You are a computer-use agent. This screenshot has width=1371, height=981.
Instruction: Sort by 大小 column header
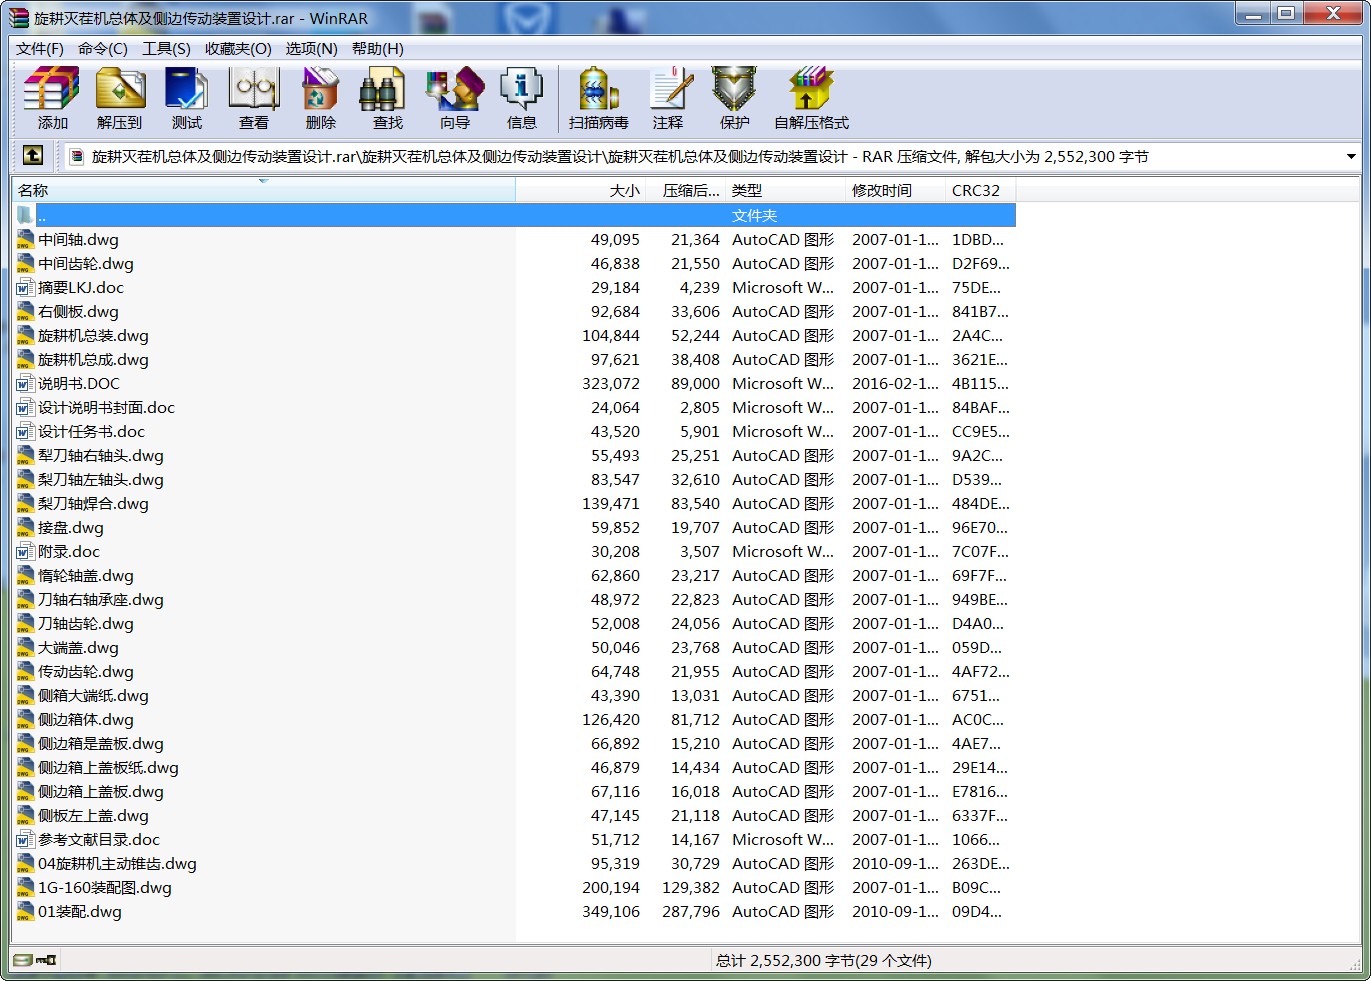pyautogui.click(x=581, y=190)
